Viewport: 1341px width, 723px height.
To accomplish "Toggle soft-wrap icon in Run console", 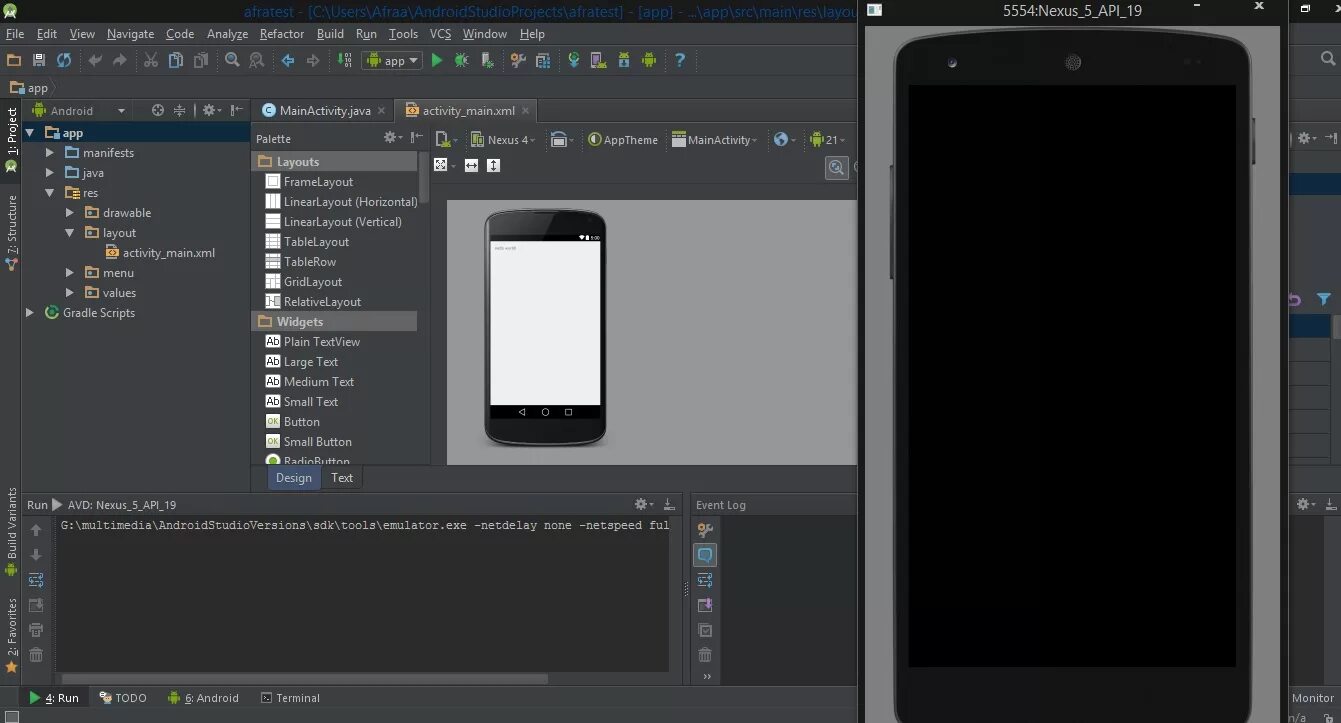I will (x=36, y=580).
